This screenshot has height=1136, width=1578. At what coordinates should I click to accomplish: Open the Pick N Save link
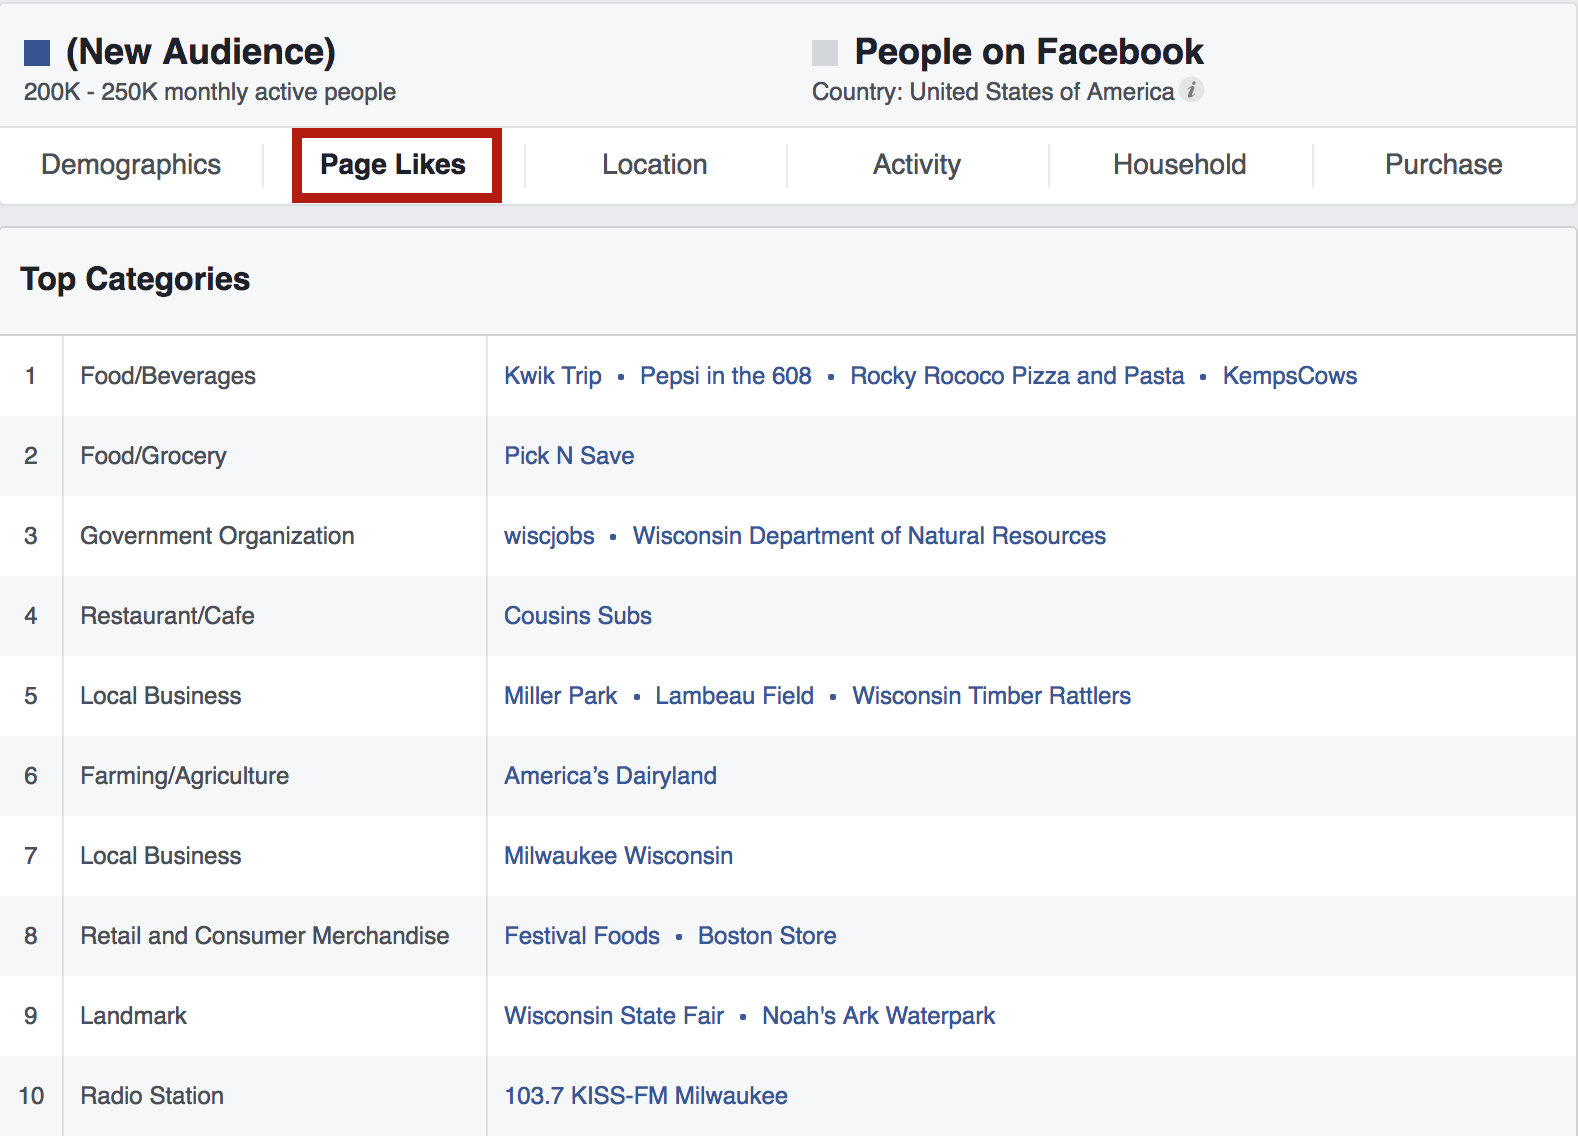[x=569, y=456]
